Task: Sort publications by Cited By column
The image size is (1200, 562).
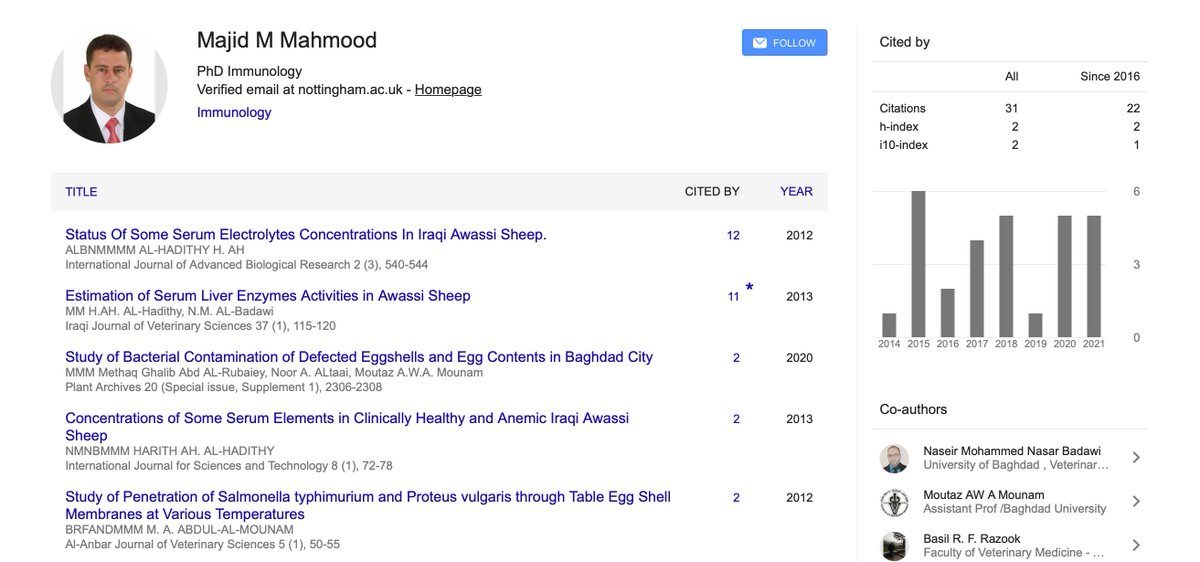Action: coord(711,192)
